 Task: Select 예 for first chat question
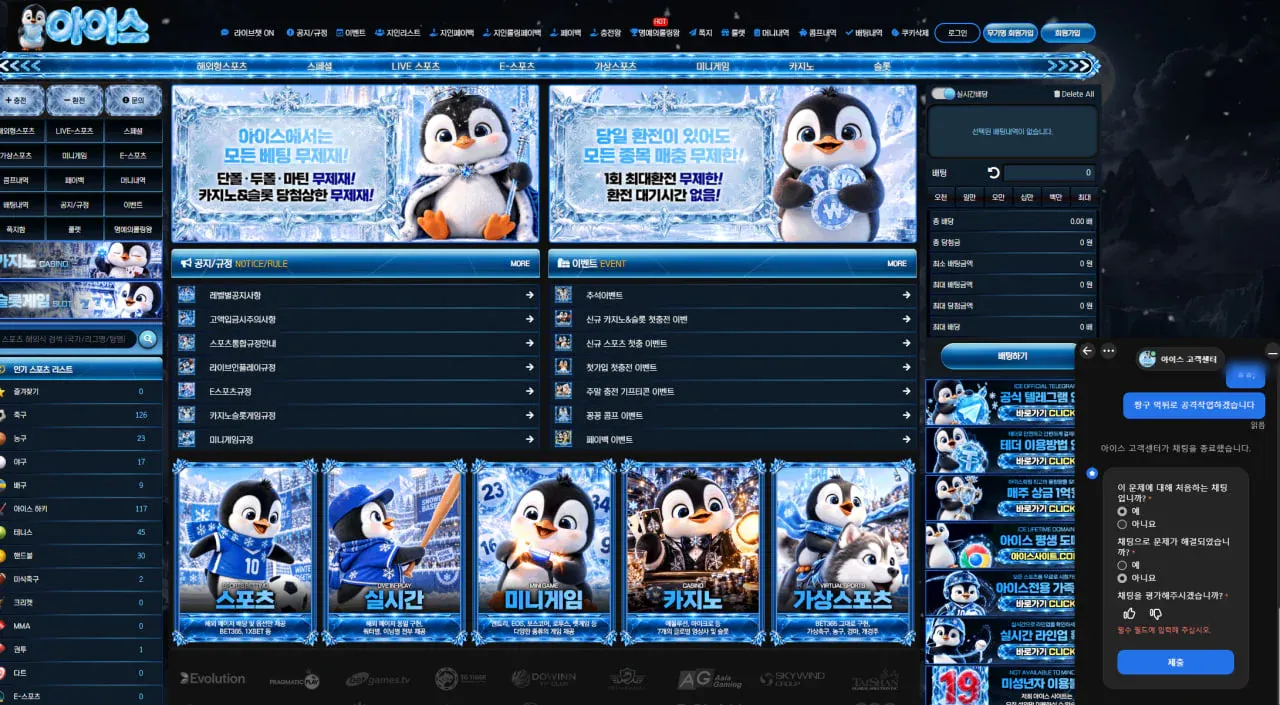[x=1122, y=511]
